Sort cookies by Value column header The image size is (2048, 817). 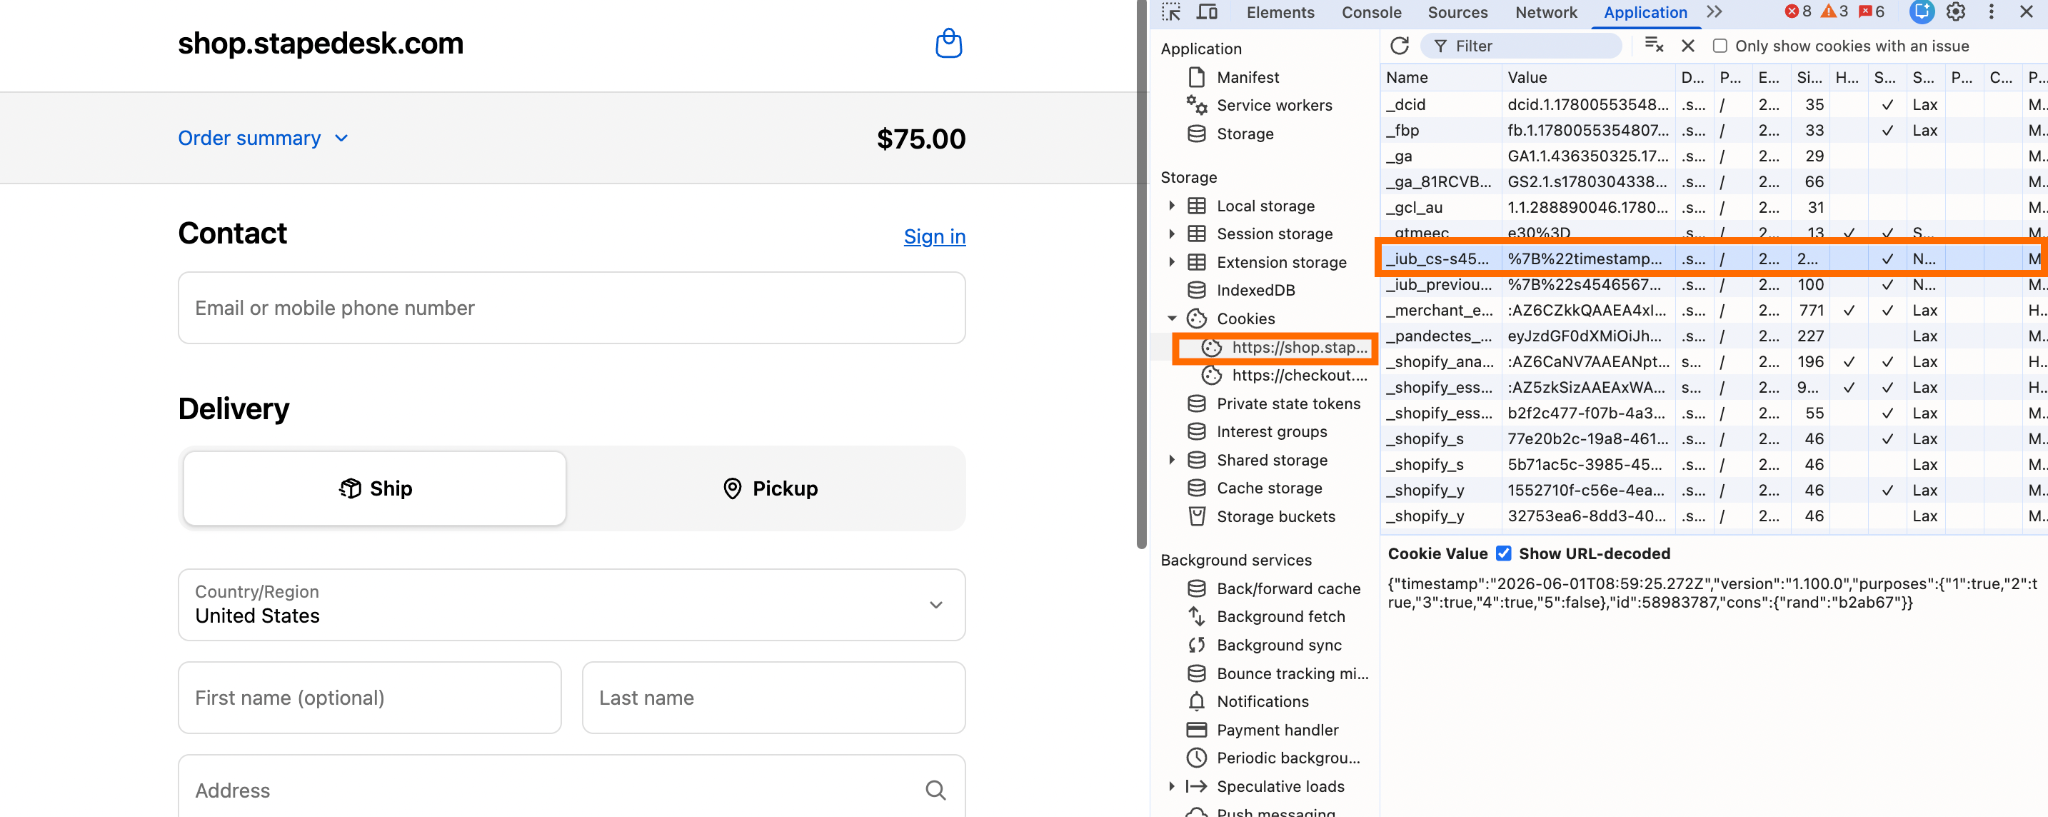tap(1586, 77)
